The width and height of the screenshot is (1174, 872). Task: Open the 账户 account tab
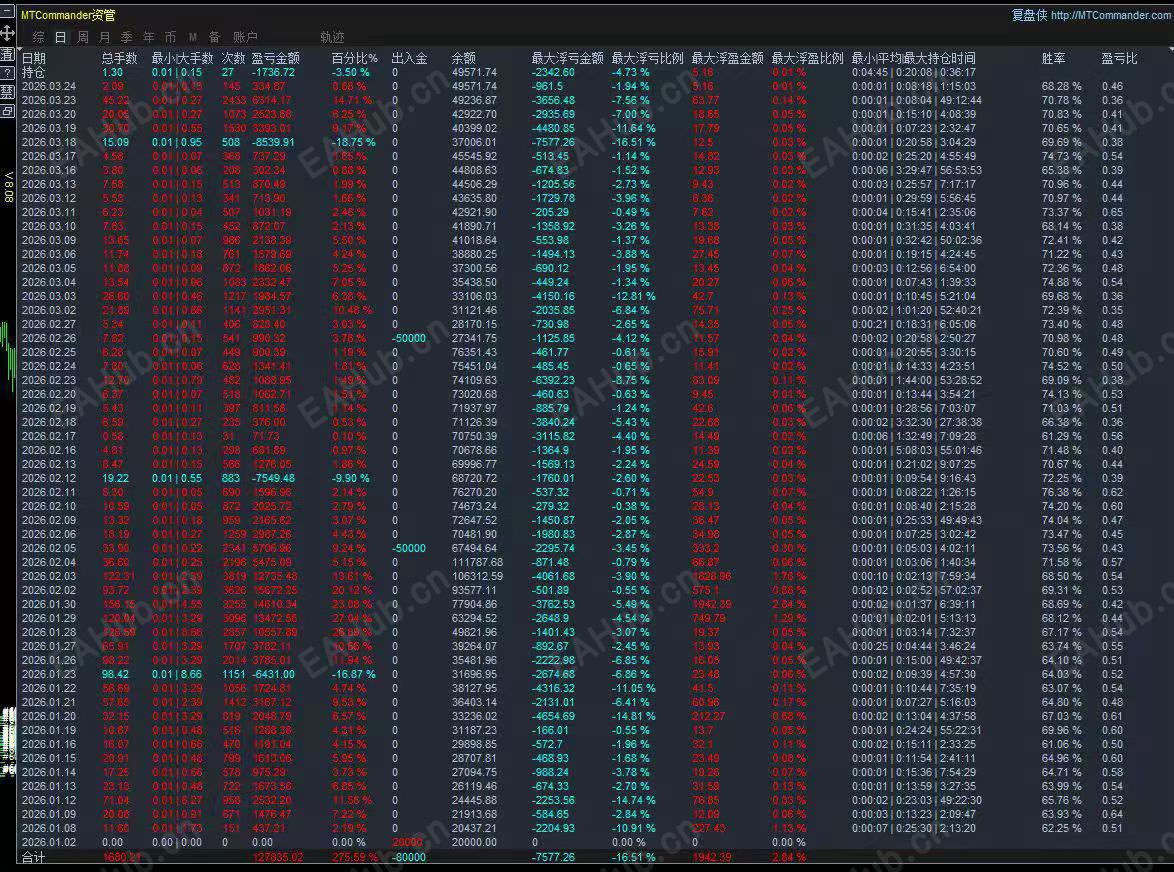coord(245,37)
